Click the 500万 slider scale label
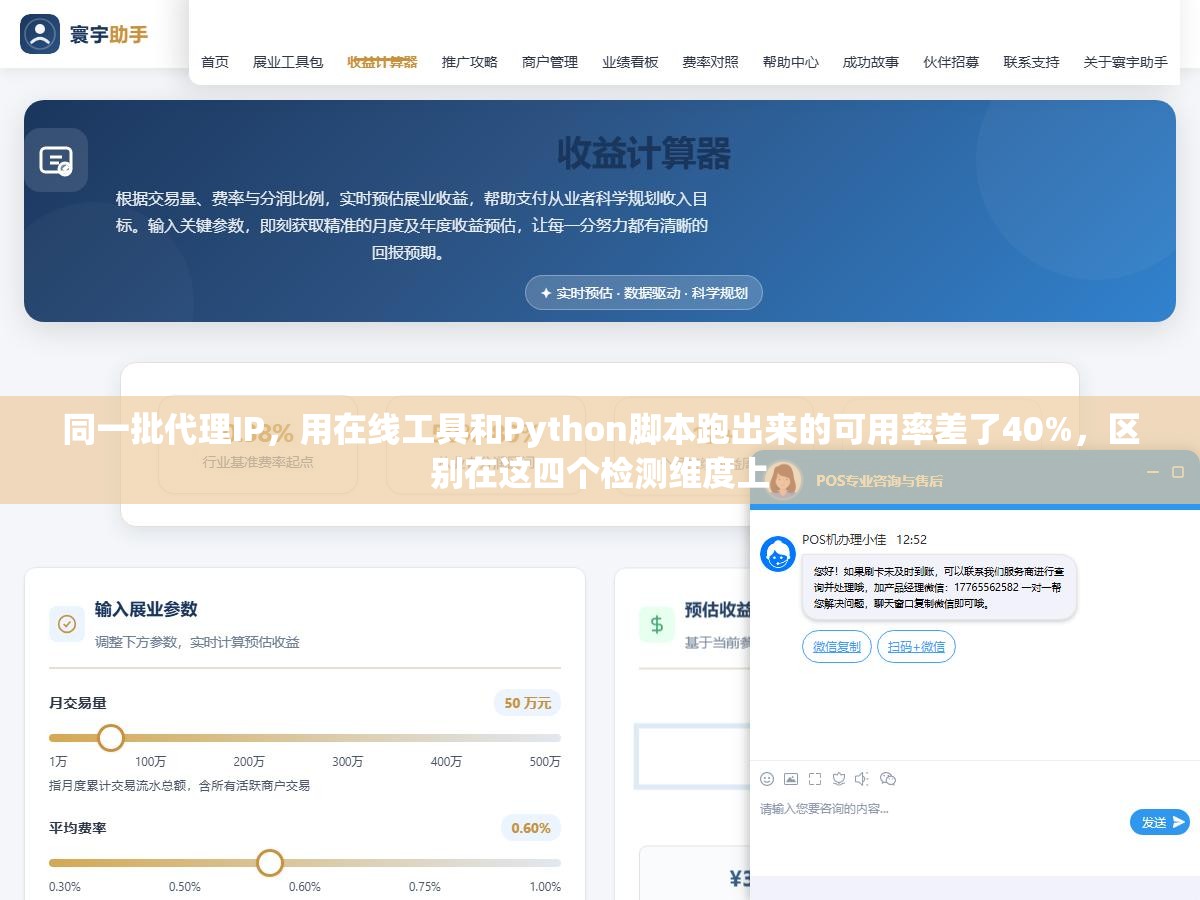Image resolution: width=1200 pixels, height=900 pixels. point(545,762)
